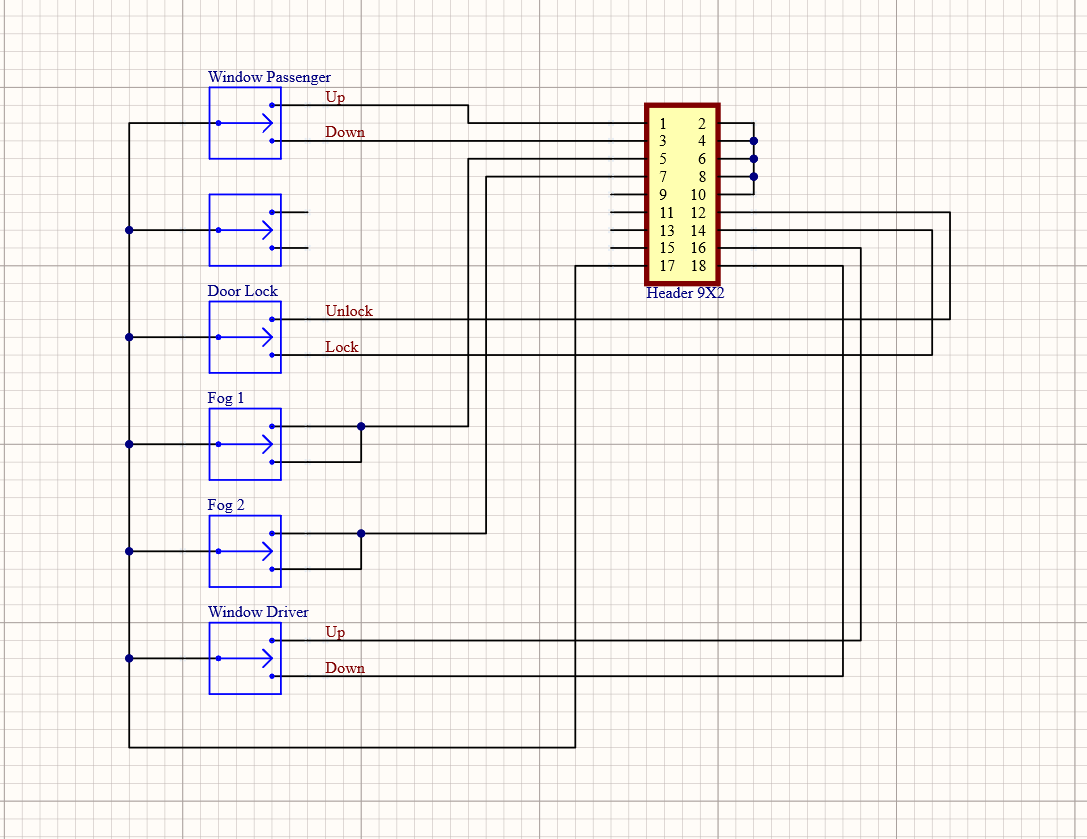Click the junction dot at Fog 2 outputs
1087x839 pixels.
pyautogui.click(x=361, y=533)
